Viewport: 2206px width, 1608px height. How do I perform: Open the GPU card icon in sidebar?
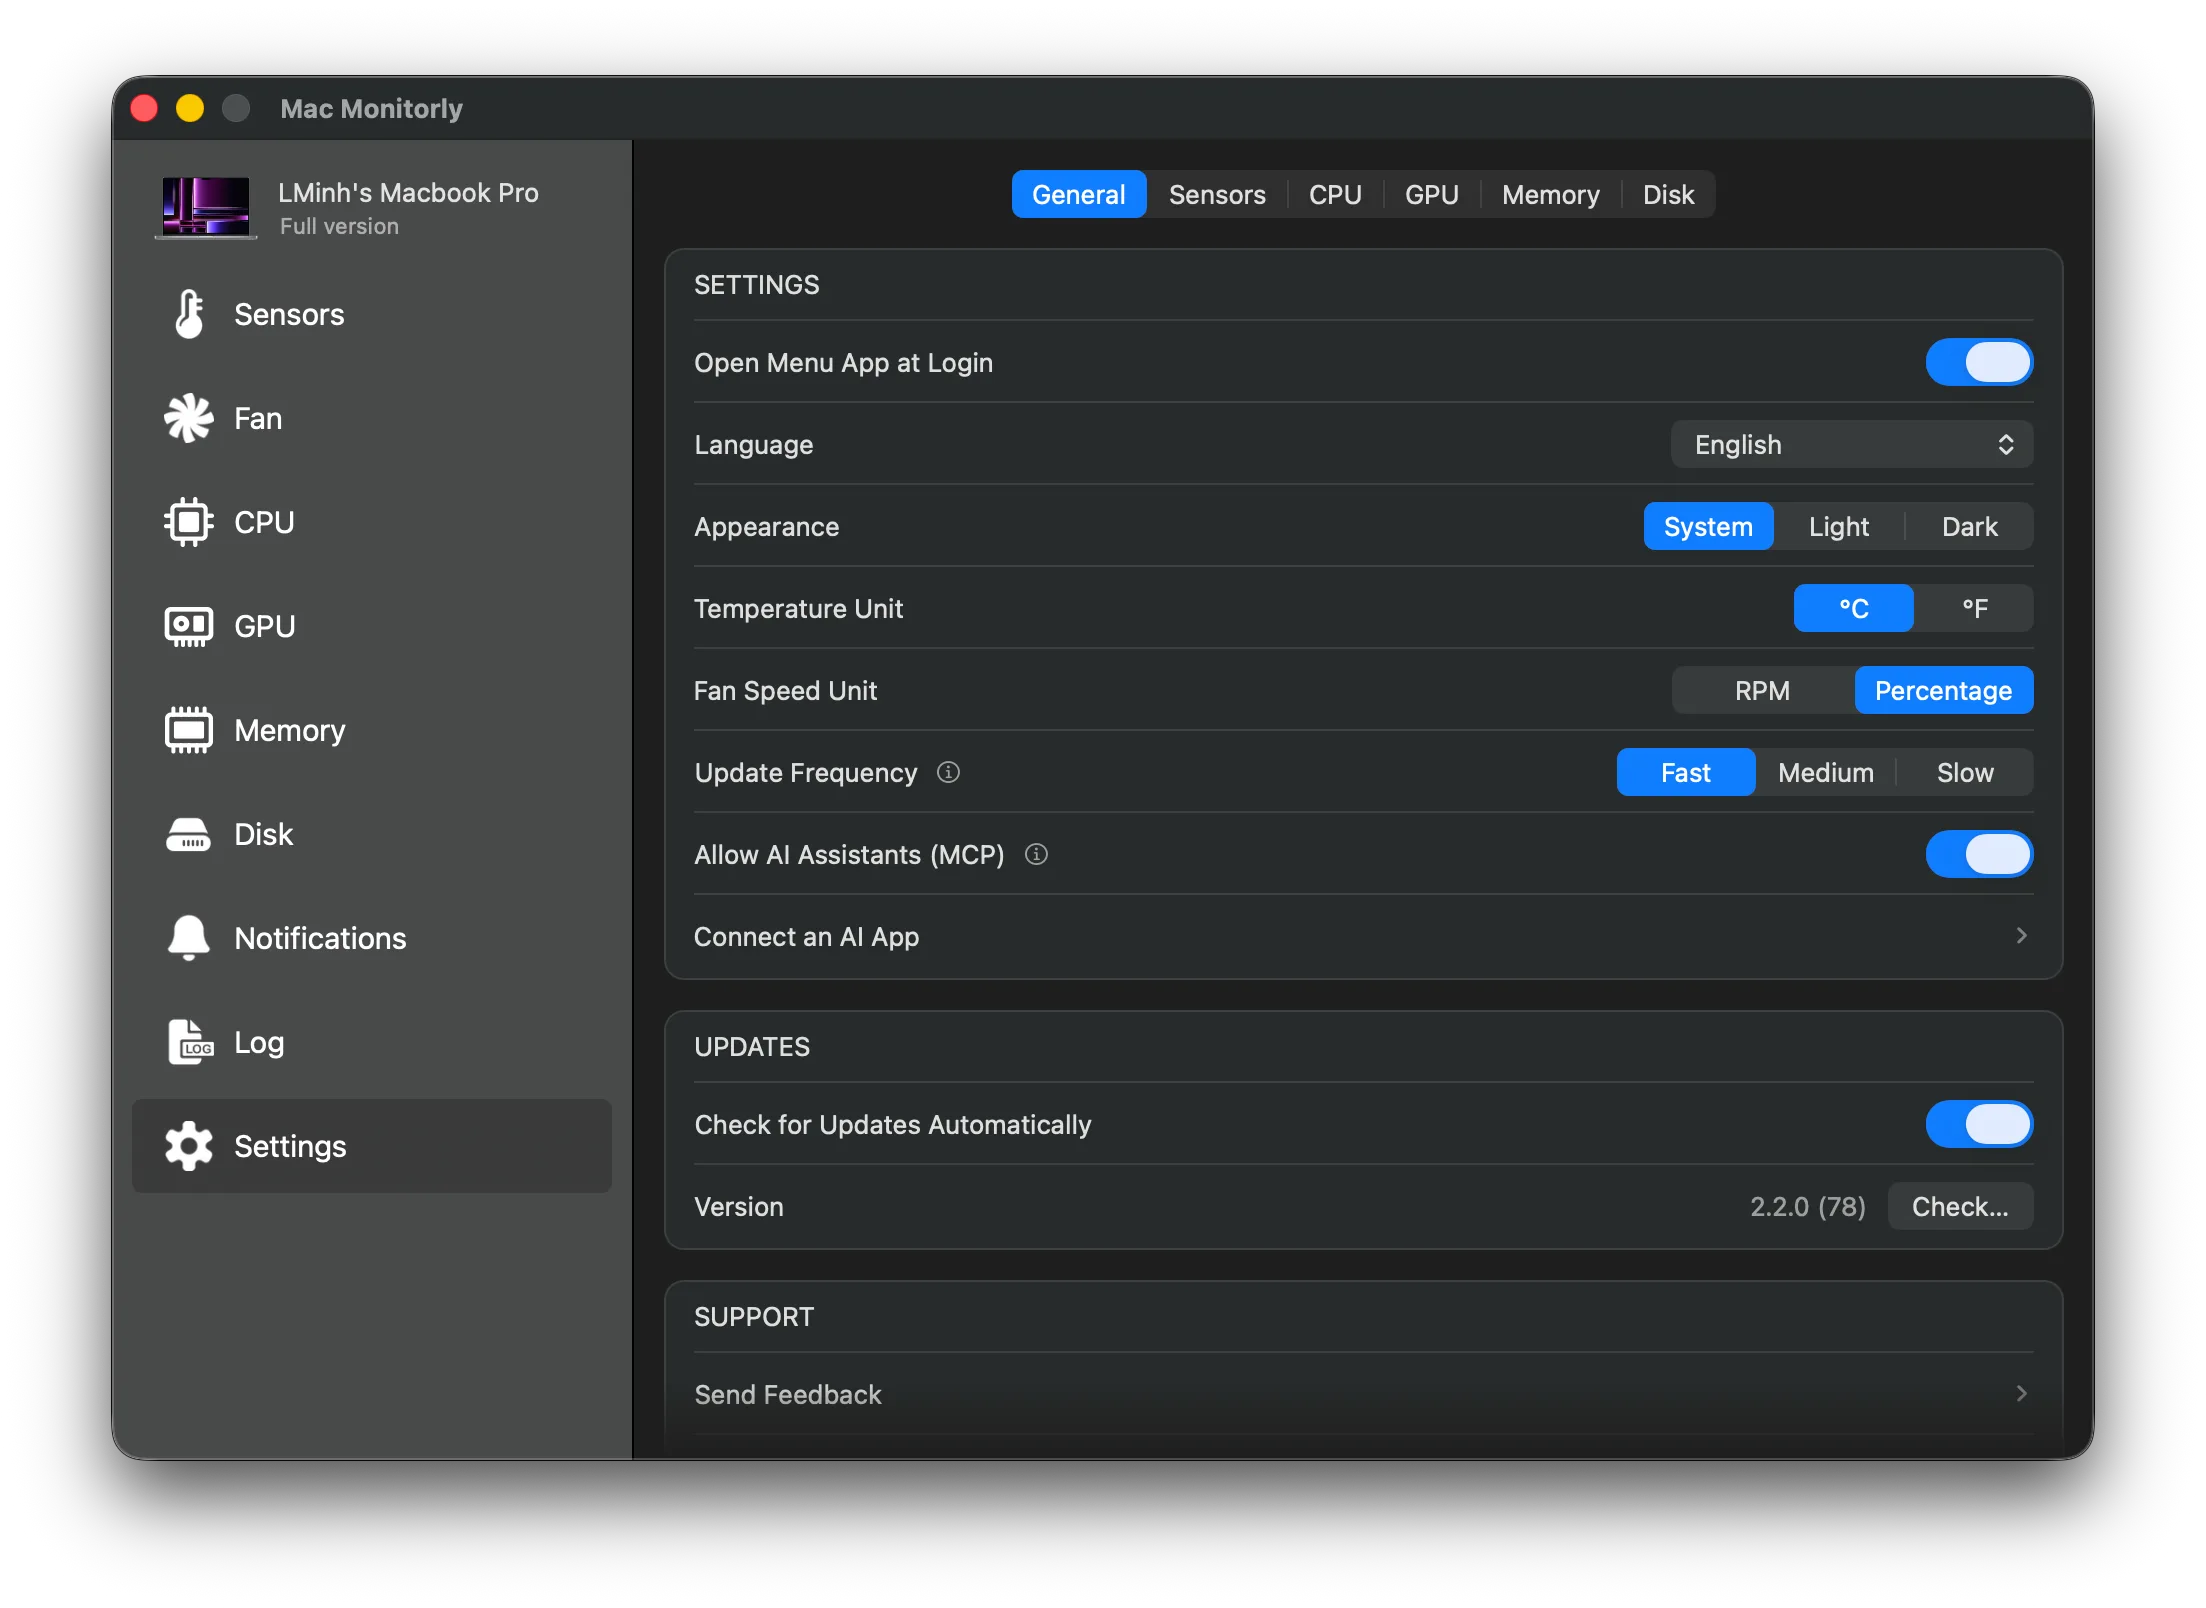tap(189, 626)
